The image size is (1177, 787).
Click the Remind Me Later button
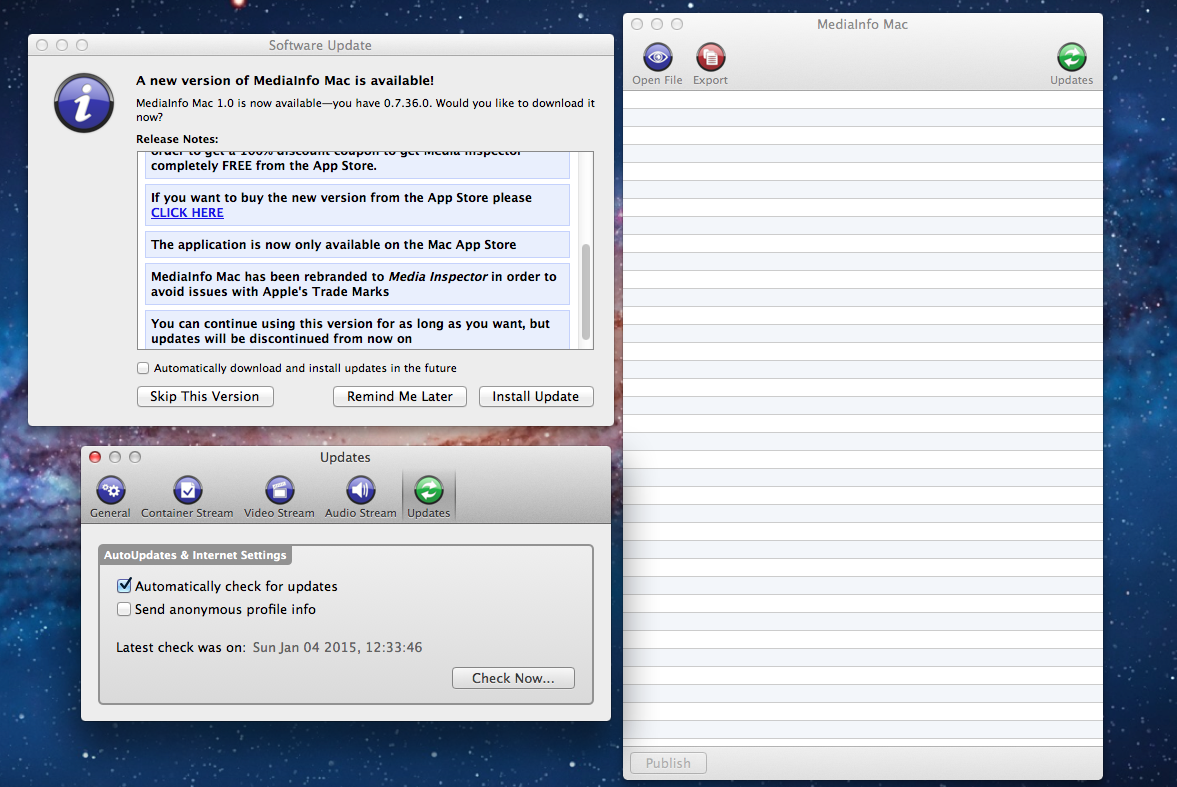pyautogui.click(x=399, y=397)
